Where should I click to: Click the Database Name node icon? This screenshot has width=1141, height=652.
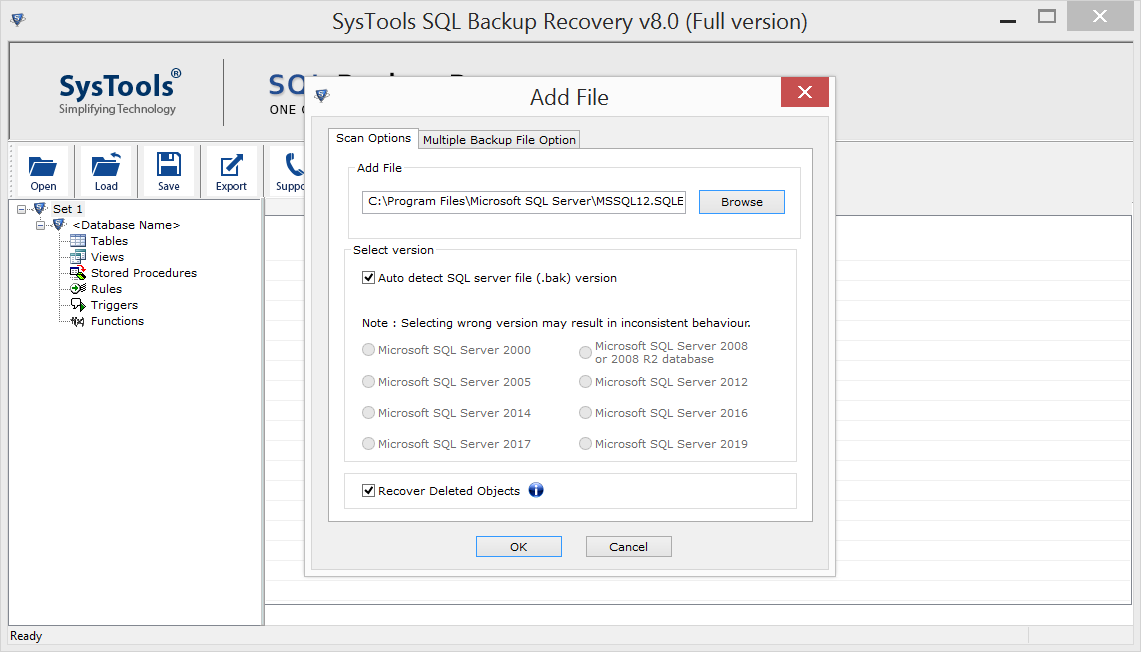tap(60, 225)
